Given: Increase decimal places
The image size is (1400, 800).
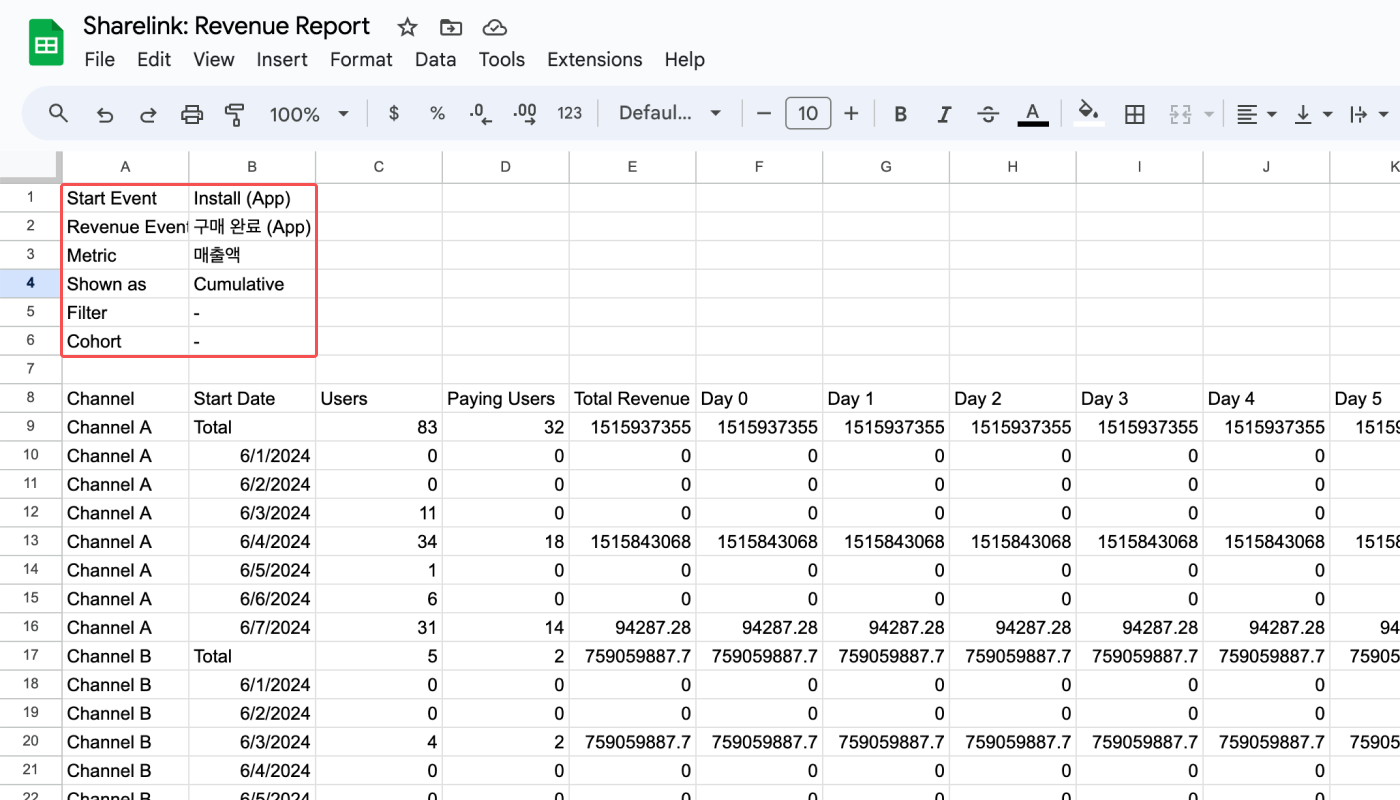Looking at the screenshot, I should (x=524, y=114).
